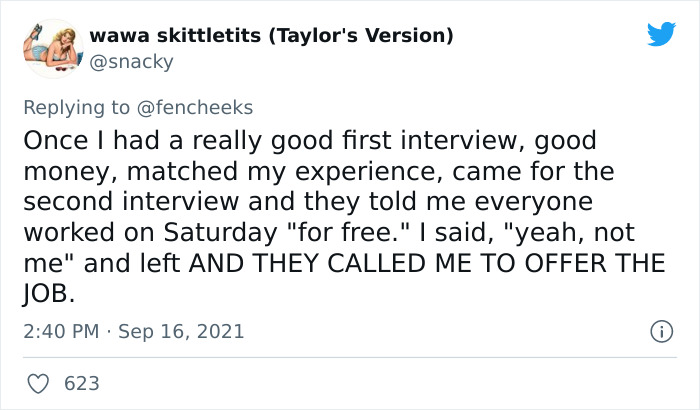This screenshot has height=410, width=700.
Task: Like the tweet with the heart icon
Action: (38, 384)
